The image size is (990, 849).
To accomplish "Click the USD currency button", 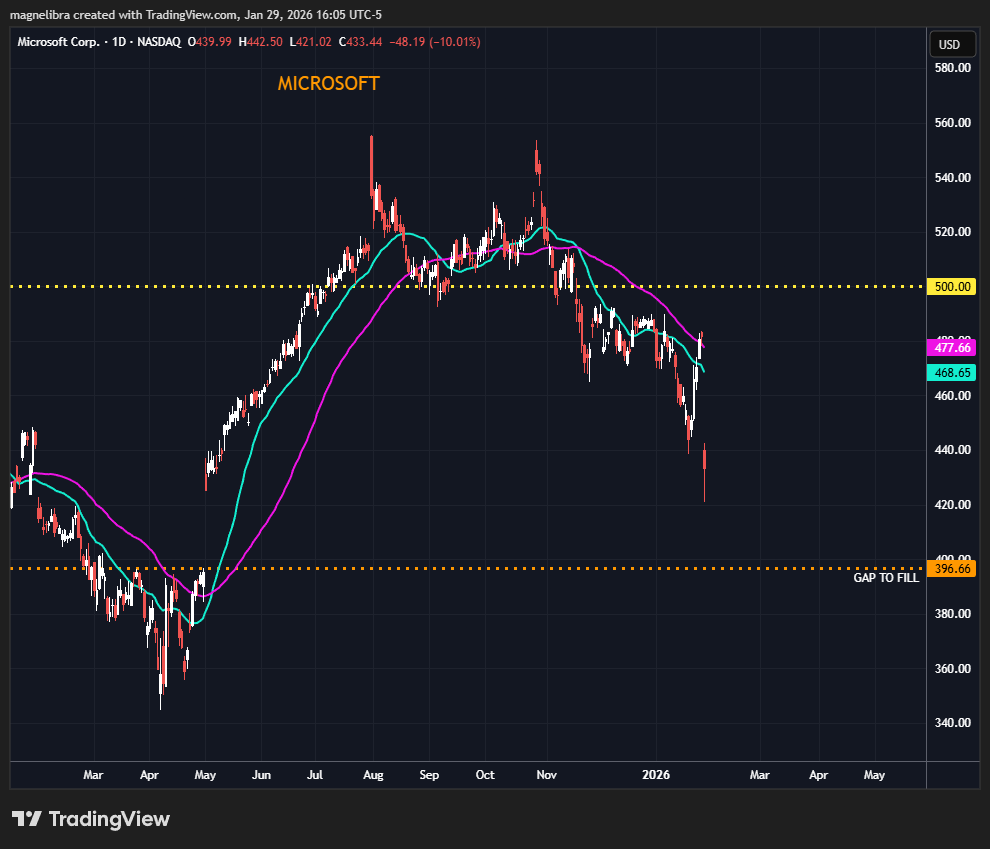I will point(952,44).
